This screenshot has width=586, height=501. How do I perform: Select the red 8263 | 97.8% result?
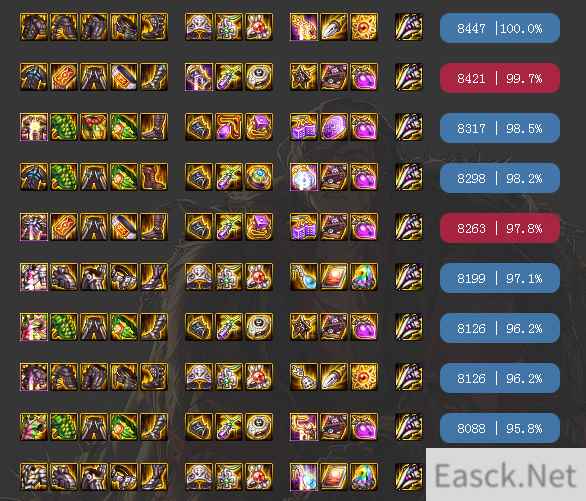(500, 228)
